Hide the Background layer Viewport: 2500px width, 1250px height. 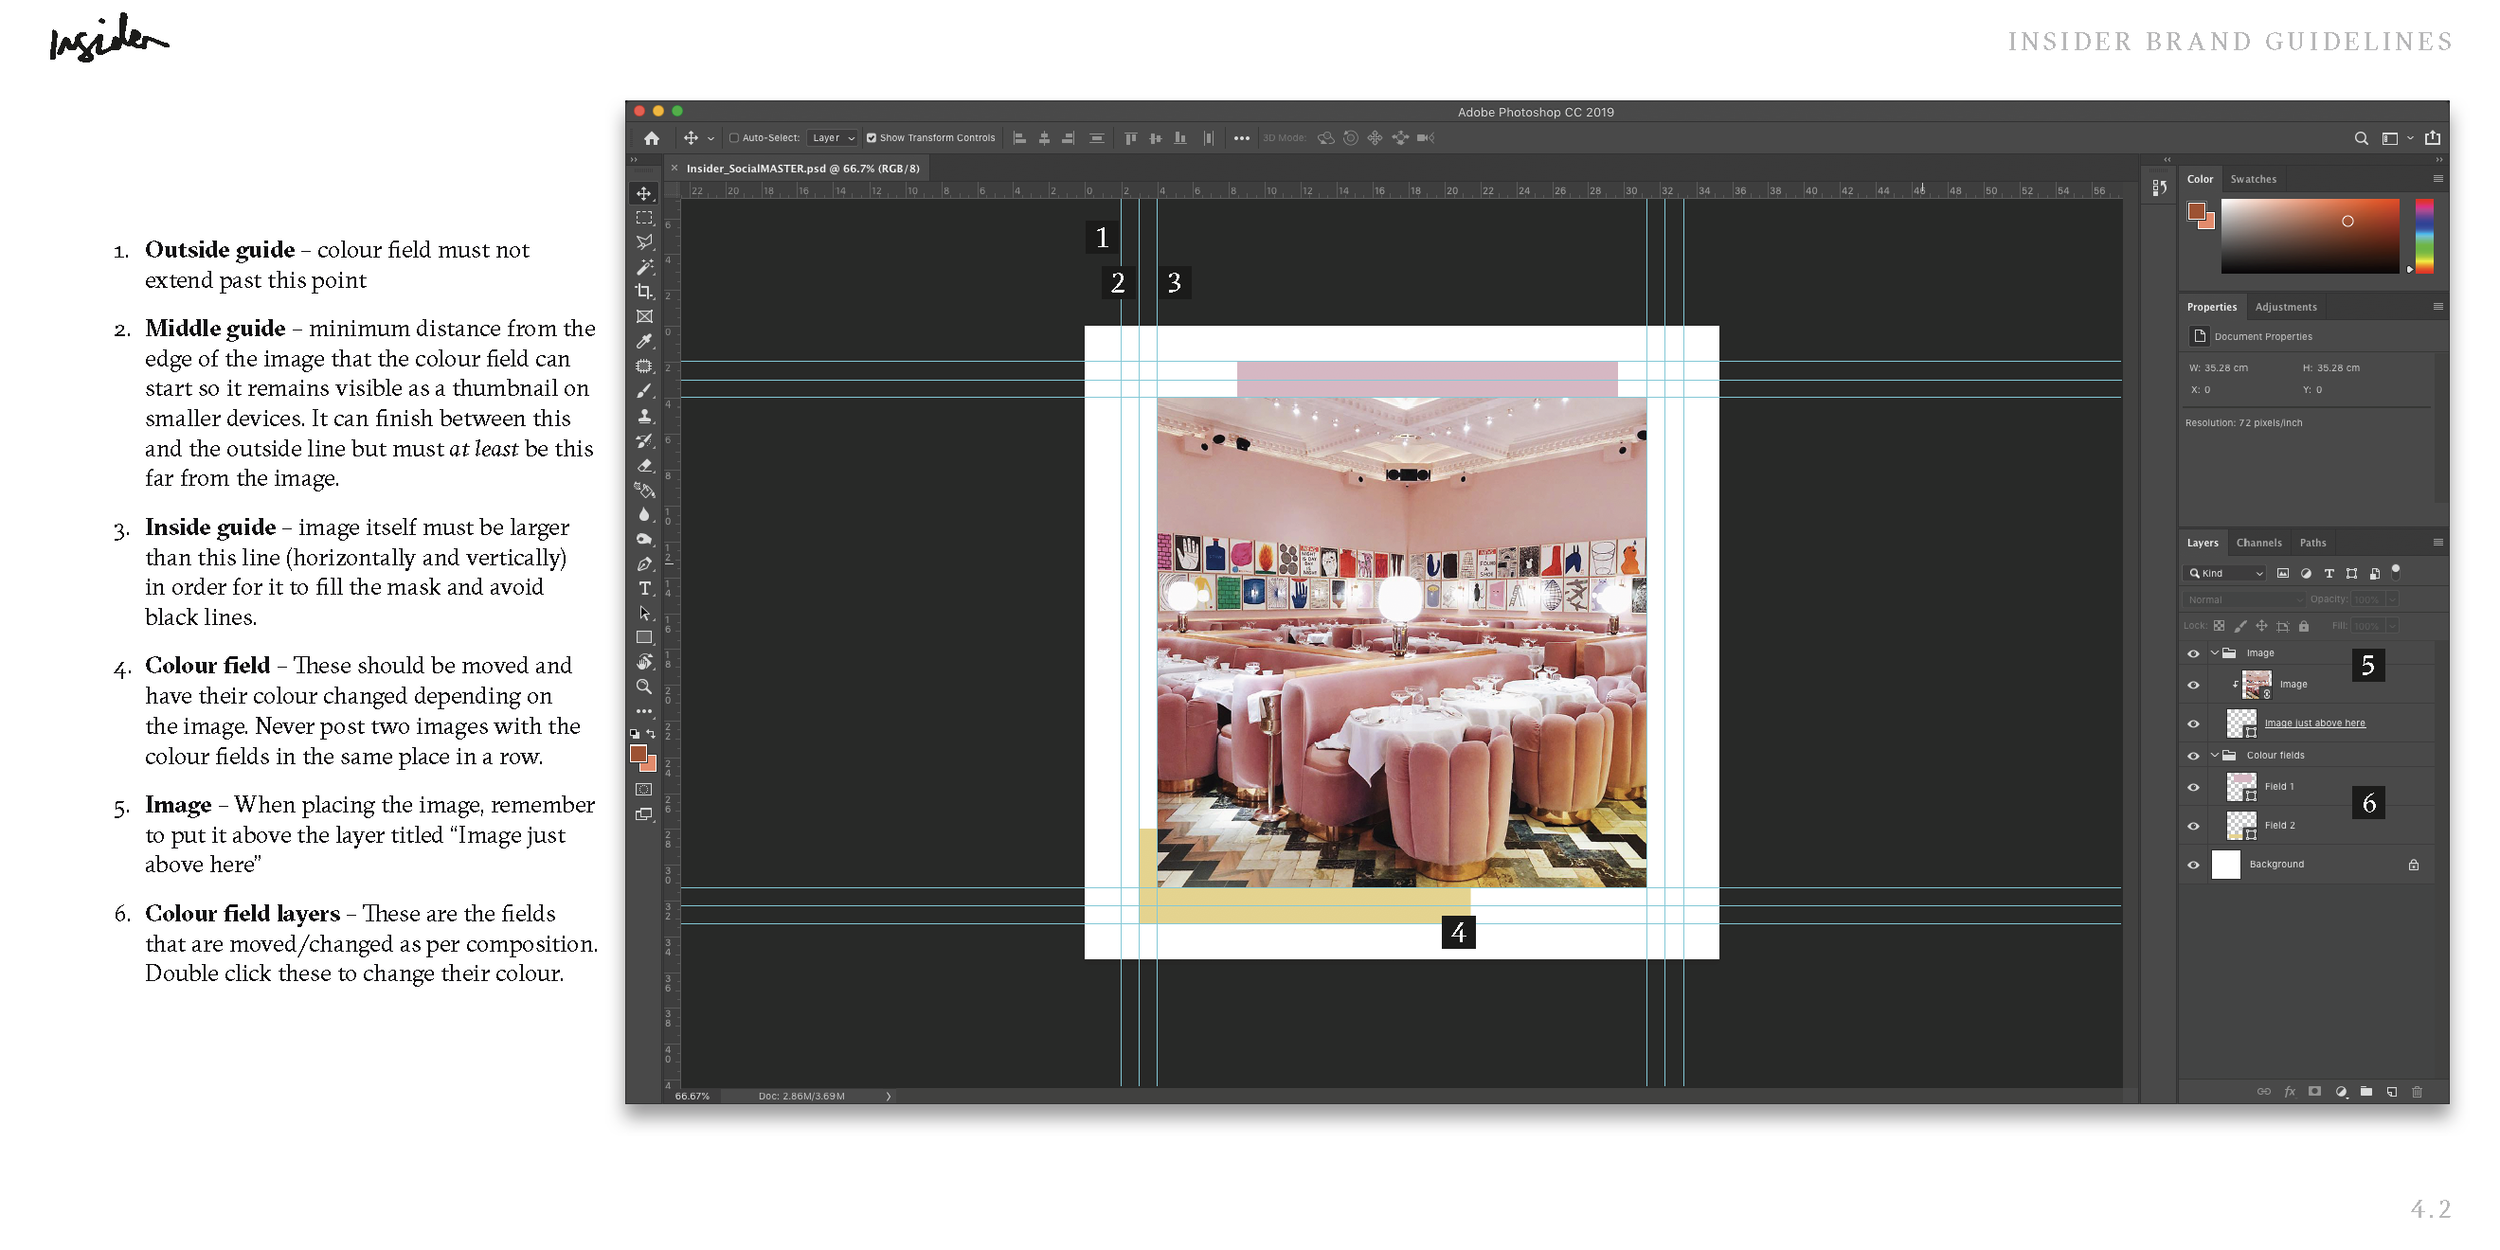coord(2193,865)
